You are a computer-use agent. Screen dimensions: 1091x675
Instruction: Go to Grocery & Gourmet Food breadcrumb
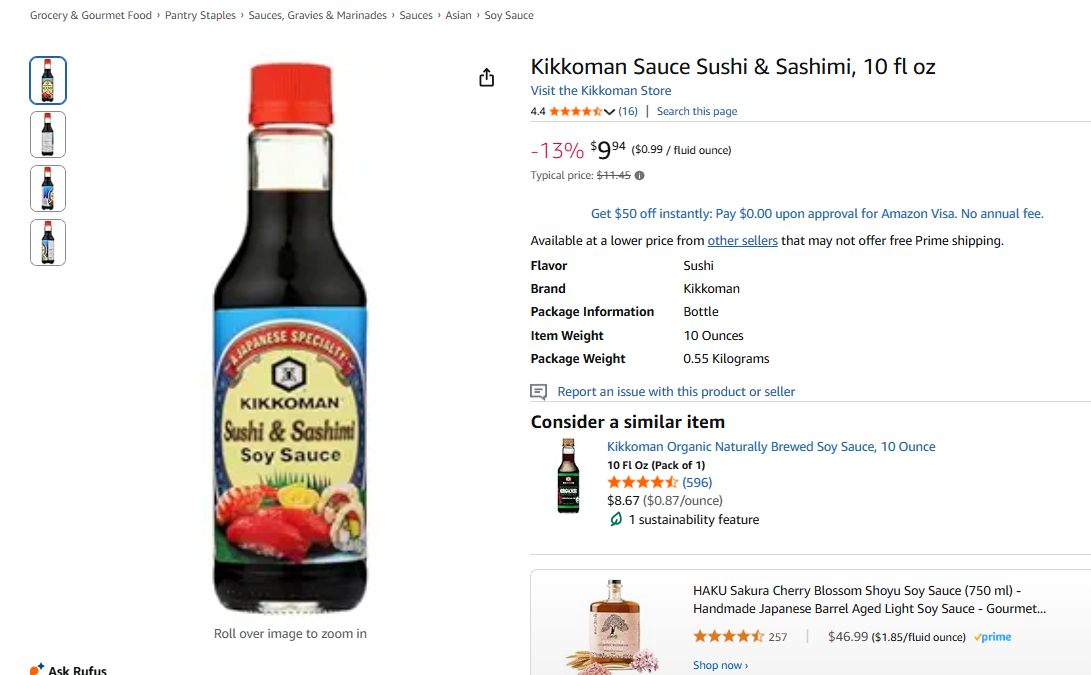coord(90,15)
